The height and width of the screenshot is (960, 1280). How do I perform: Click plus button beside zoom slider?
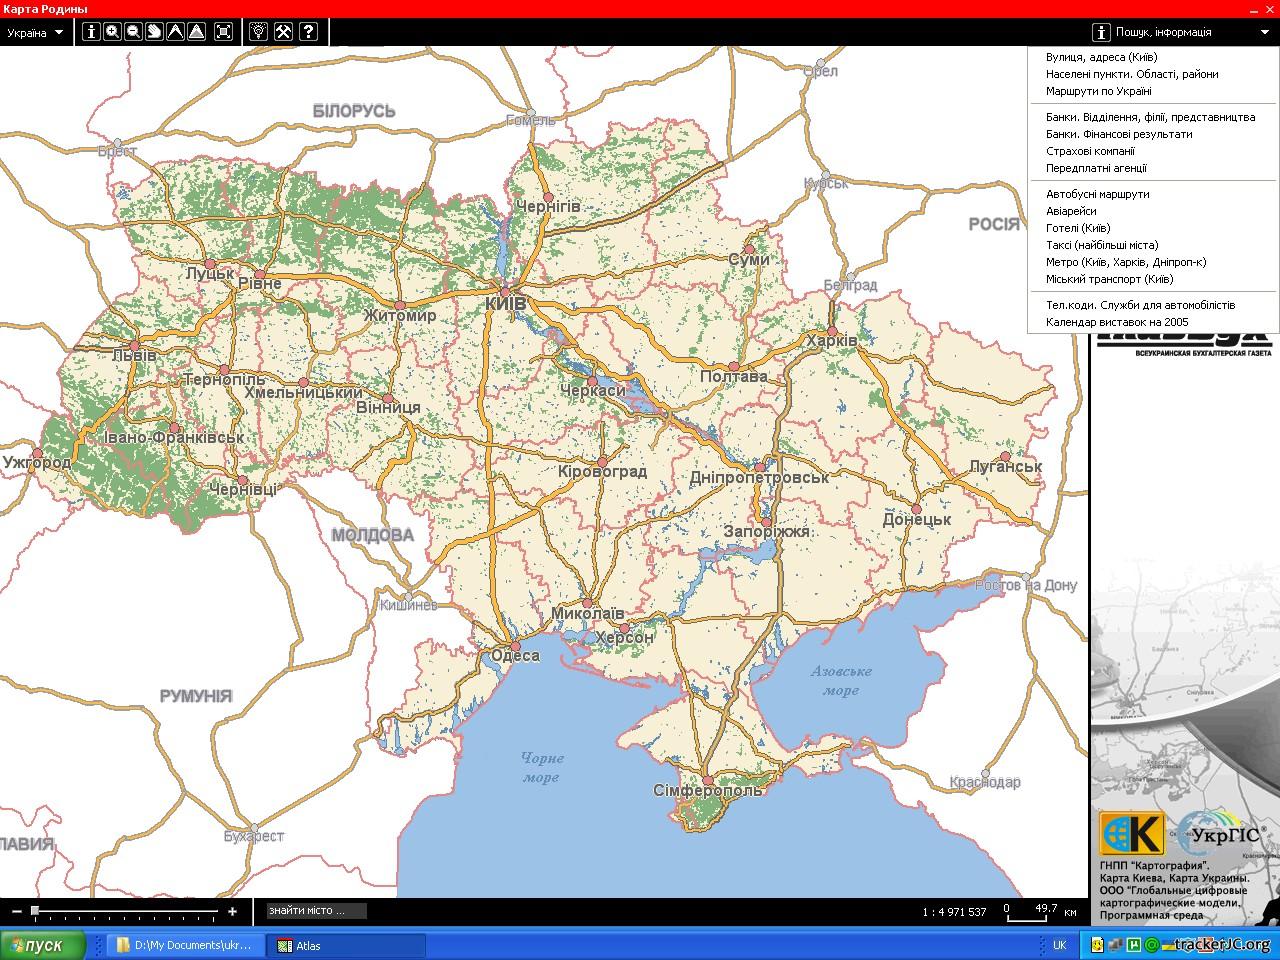click(x=233, y=911)
